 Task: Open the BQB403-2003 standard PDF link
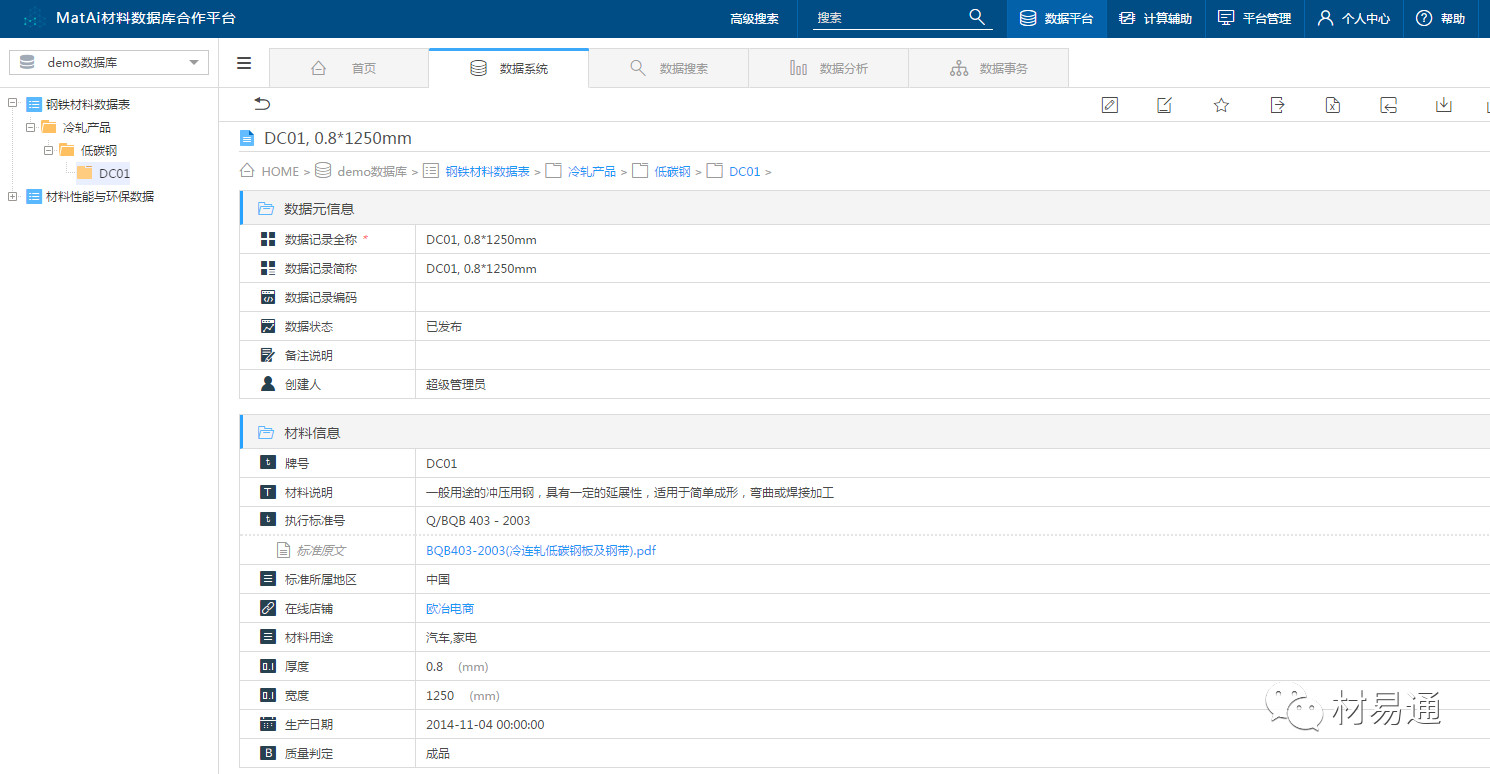click(x=540, y=550)
